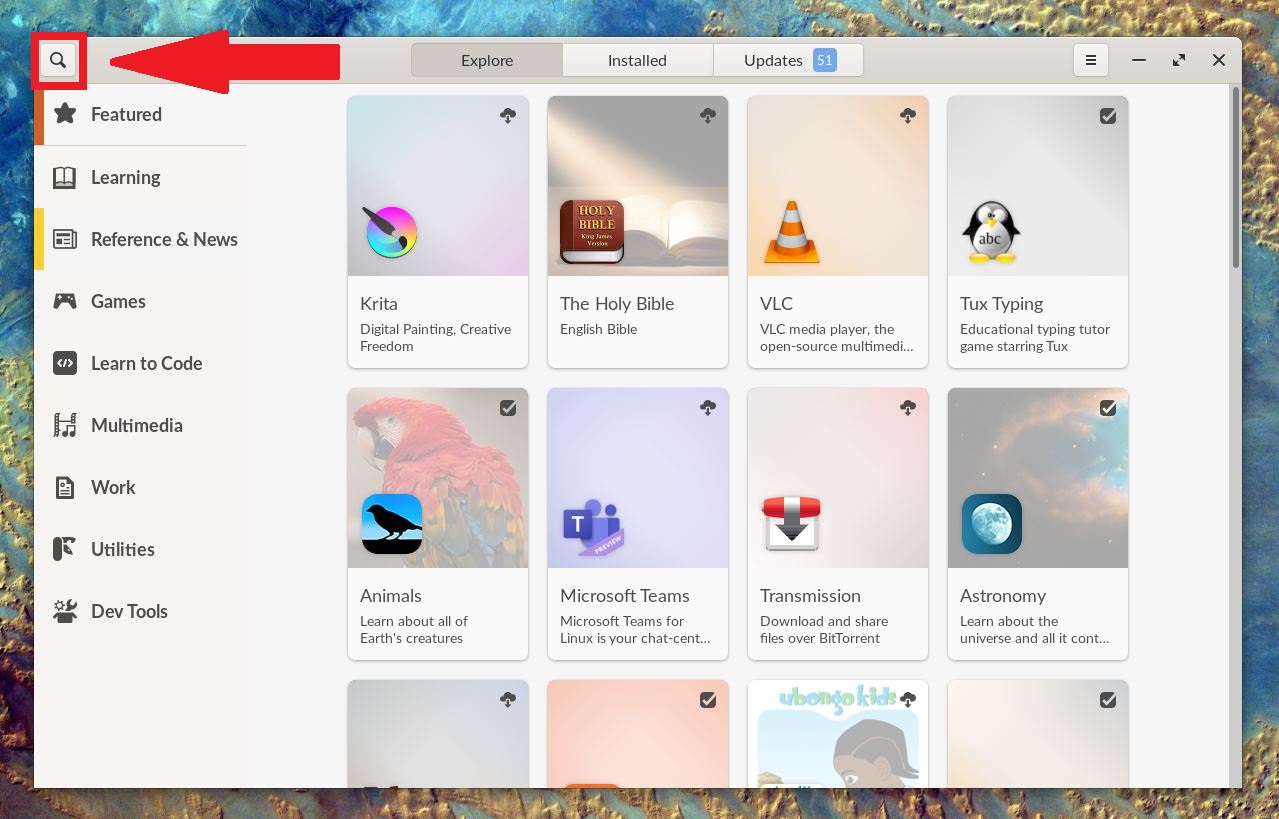Select the Learn to Code icon
The image size is (1279, 819).
pyautogui.click(x=65, y=363)
